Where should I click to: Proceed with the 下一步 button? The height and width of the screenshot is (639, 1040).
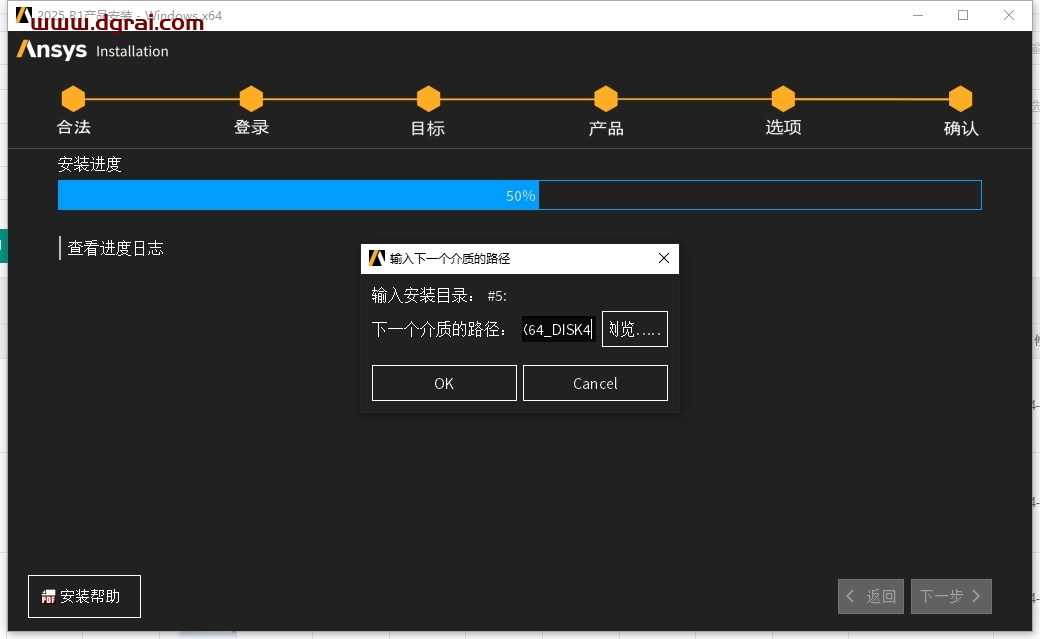(x=950, y=596)
